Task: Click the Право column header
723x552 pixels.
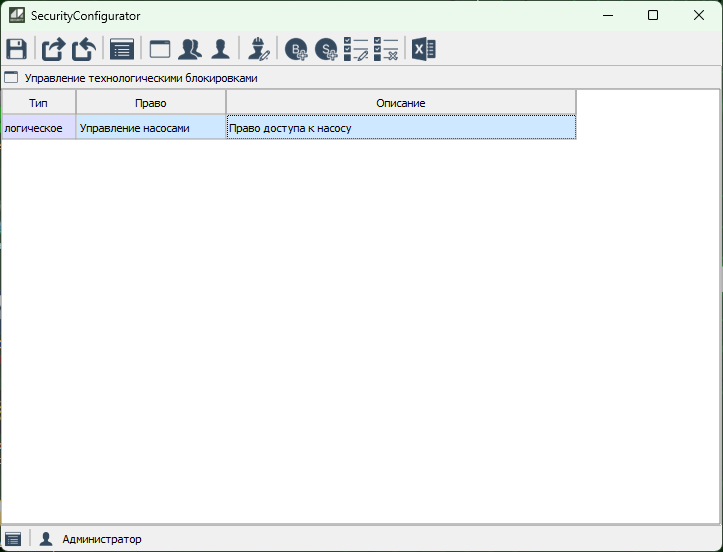Action: (x=150, y=103)
